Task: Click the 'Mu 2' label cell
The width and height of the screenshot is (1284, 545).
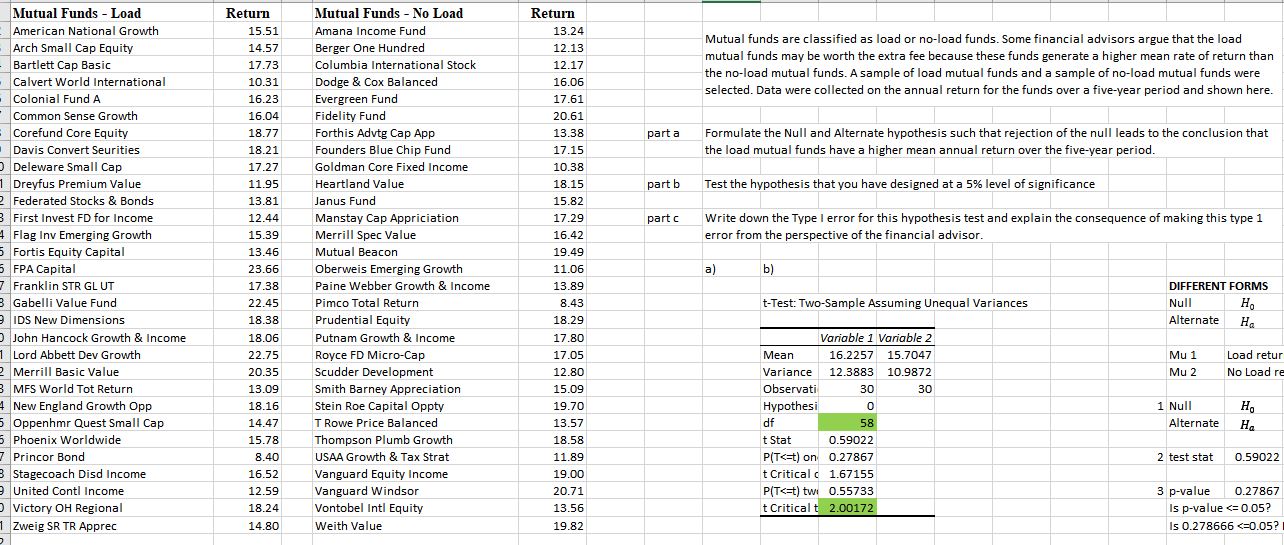Action: (1183, 372)
